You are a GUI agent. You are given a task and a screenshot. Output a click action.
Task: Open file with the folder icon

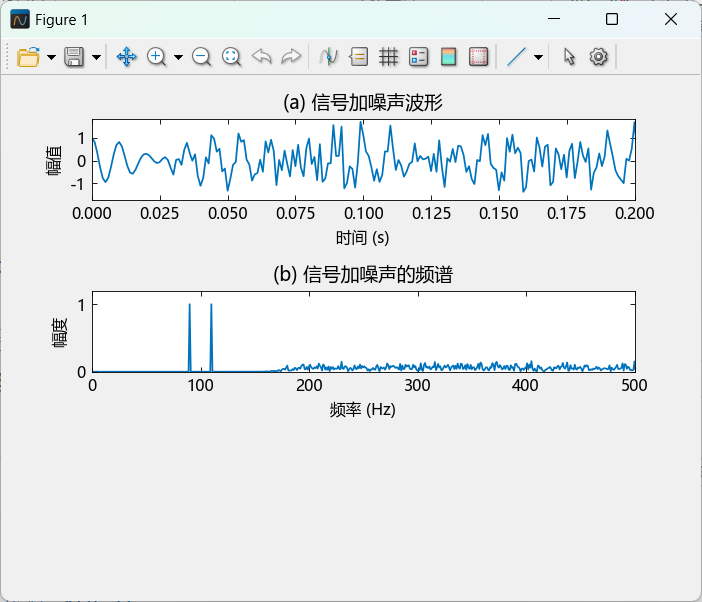[28, 57]
